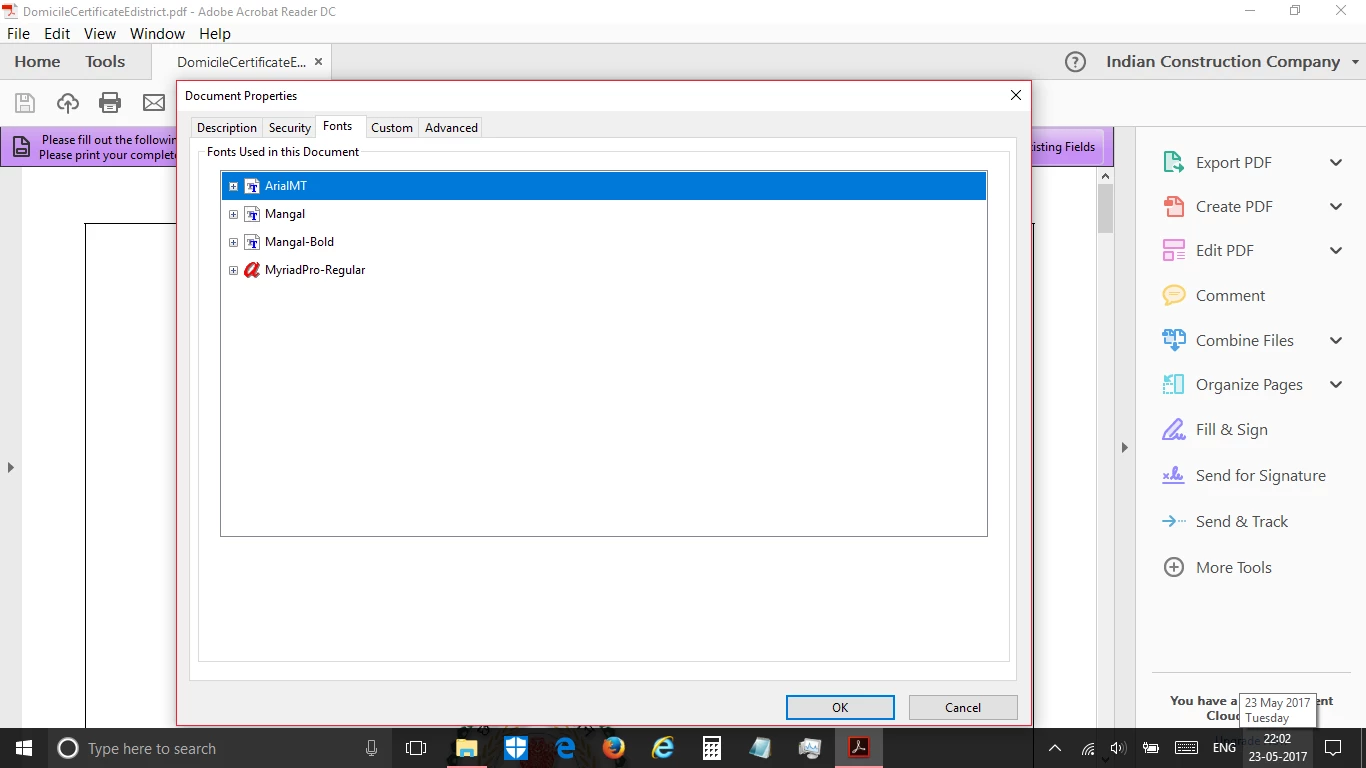The width and height of the screenshot is (1366, 768).
Task: Click the Create PDF icon
Action: click(x=1173, y=206)
